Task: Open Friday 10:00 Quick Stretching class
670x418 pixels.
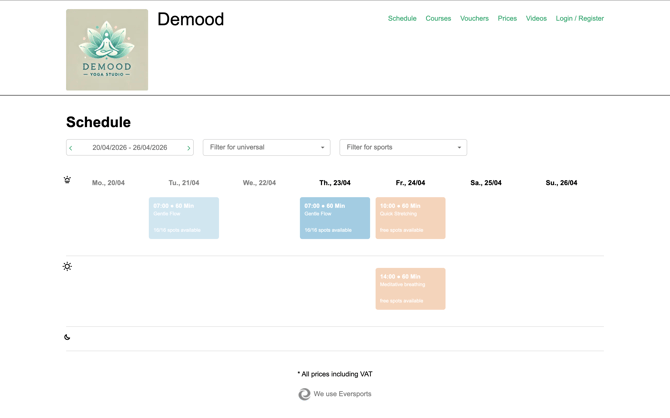Action: (x=410, y=217)
